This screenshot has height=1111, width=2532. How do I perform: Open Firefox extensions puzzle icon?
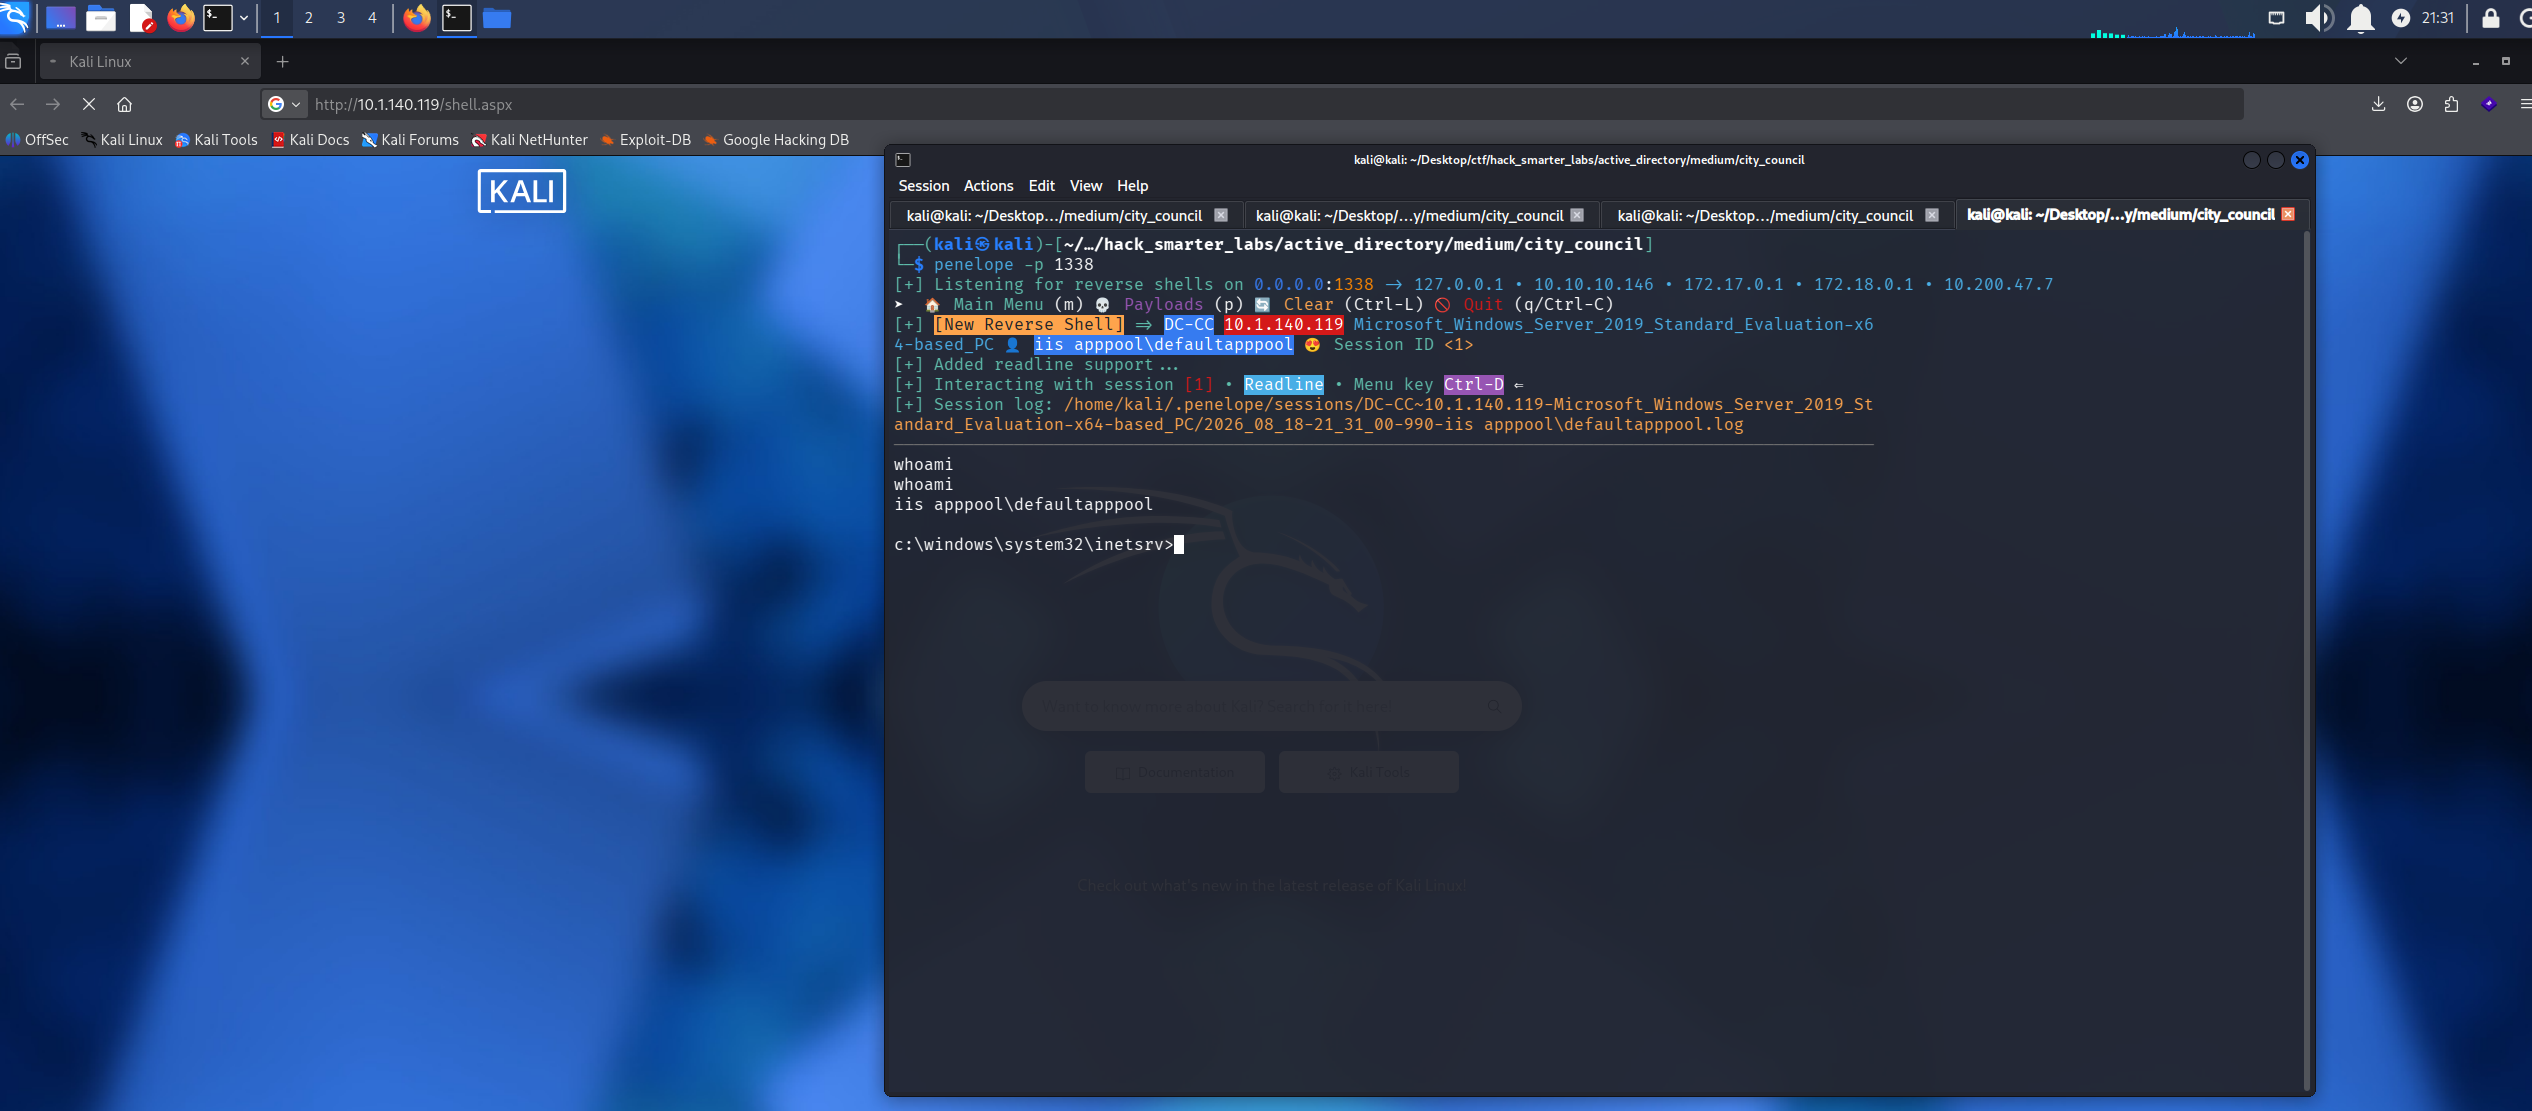click(2451, 104)
